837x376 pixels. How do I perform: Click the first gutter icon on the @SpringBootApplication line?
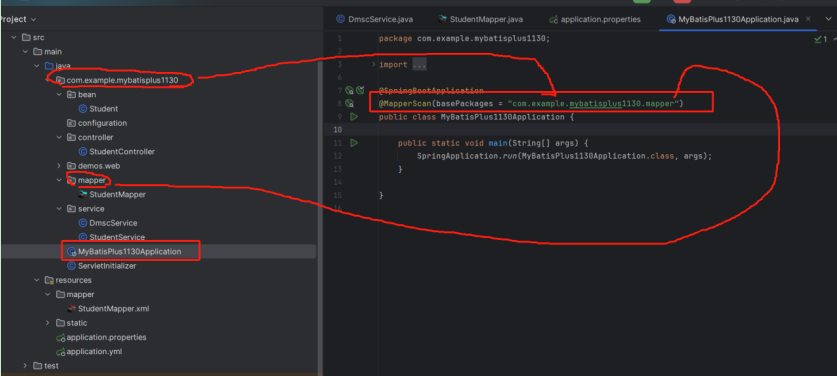pos(349,90)
